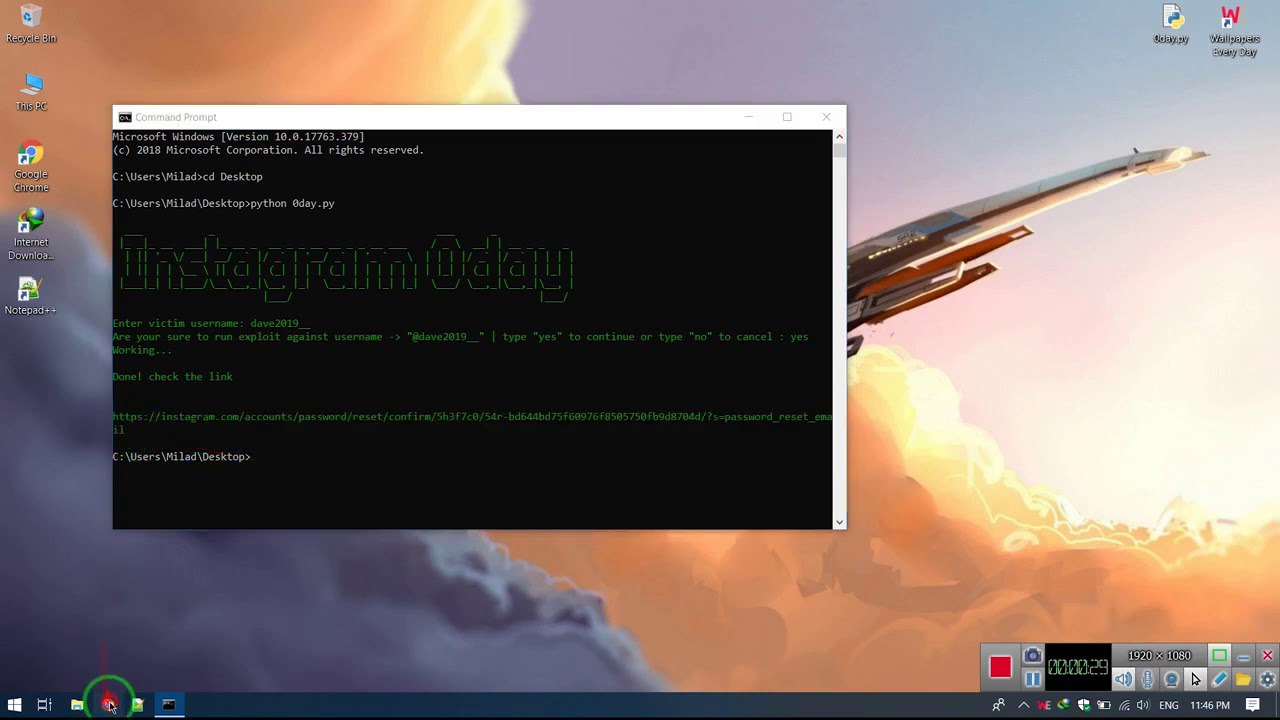Image resolution: width=1280 pixels, height=720 pixels.
Task: Open the Action Center notifications icon
Action: pyautogui.click(x=1253, y=705)
